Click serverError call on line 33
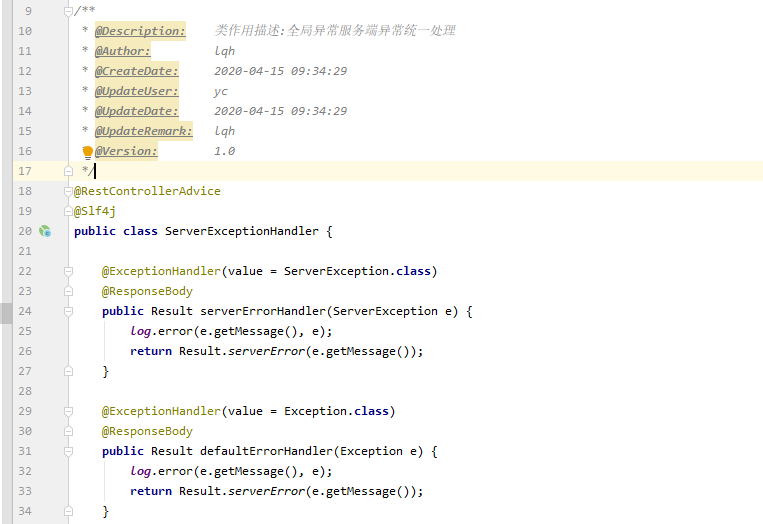Screen dimensions: 763x524 click(x=266, y=491)
